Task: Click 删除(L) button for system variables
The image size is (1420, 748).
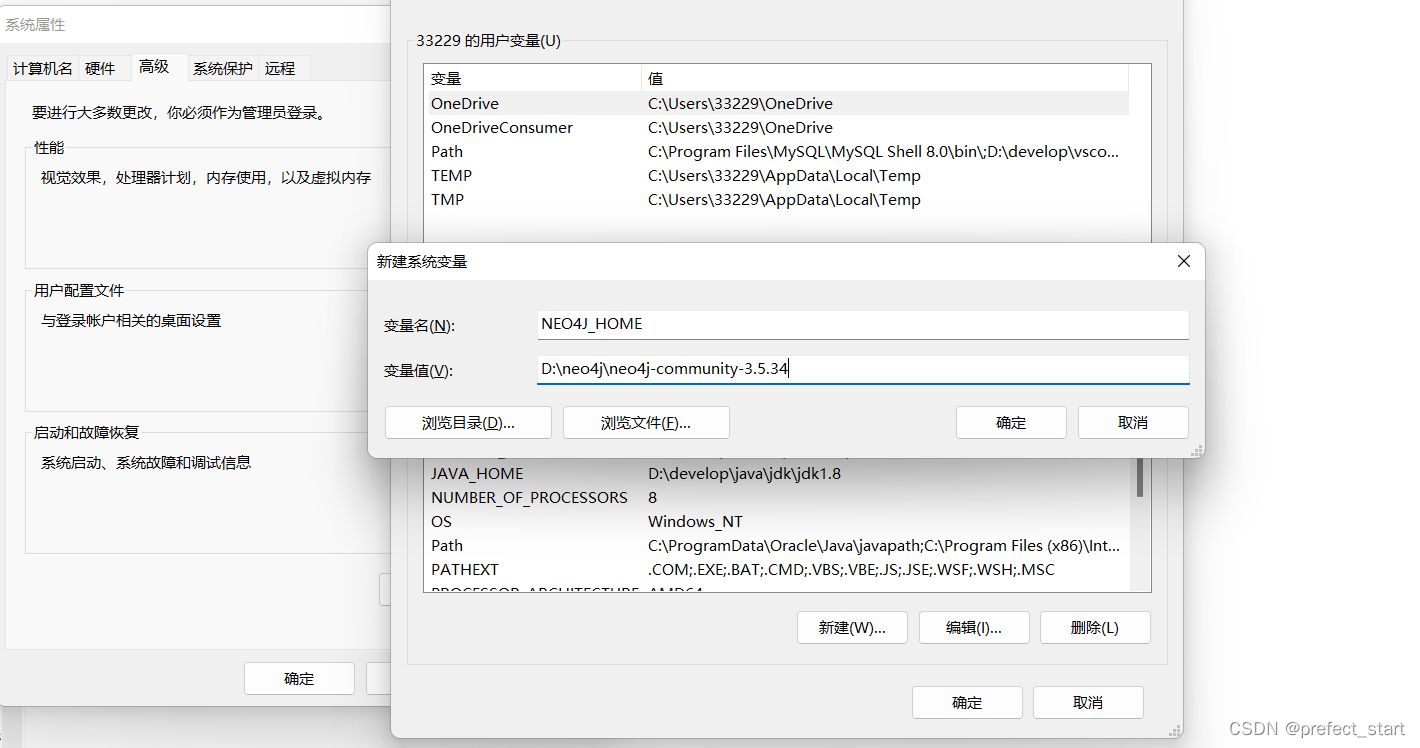Action: click(1095, 628)
